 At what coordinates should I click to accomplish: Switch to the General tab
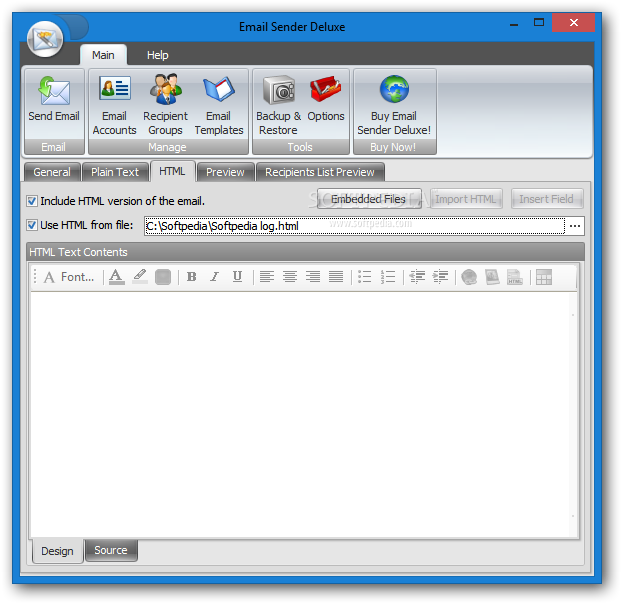(x=52, y=172)
